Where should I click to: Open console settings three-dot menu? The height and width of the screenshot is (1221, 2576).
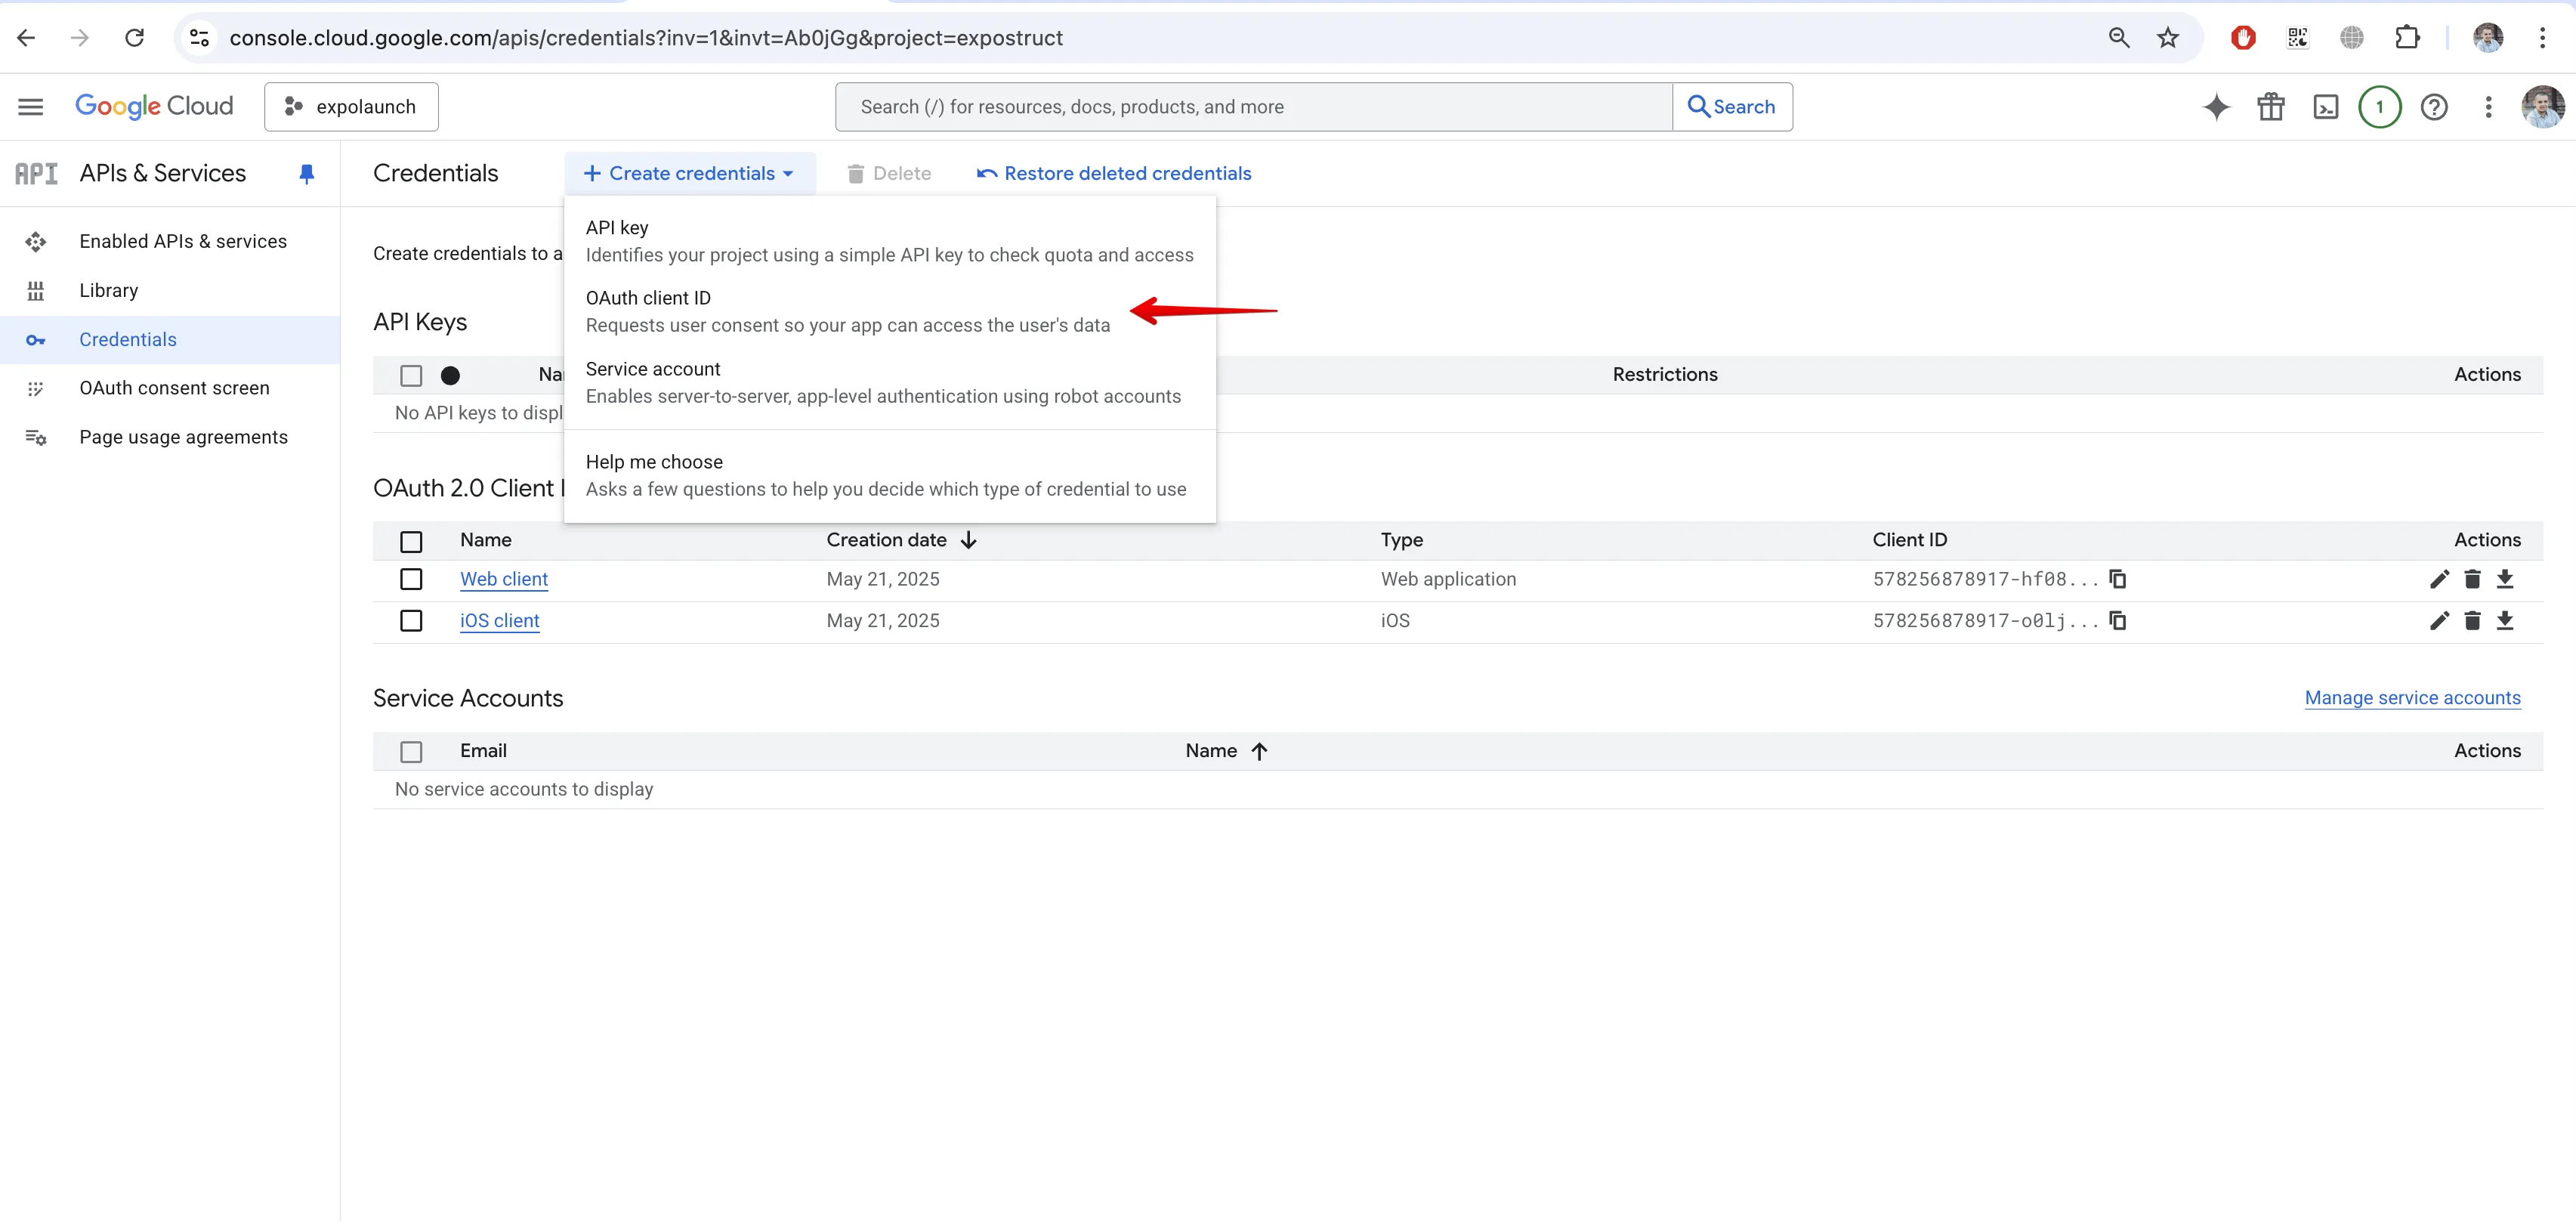click(2488, 107)
